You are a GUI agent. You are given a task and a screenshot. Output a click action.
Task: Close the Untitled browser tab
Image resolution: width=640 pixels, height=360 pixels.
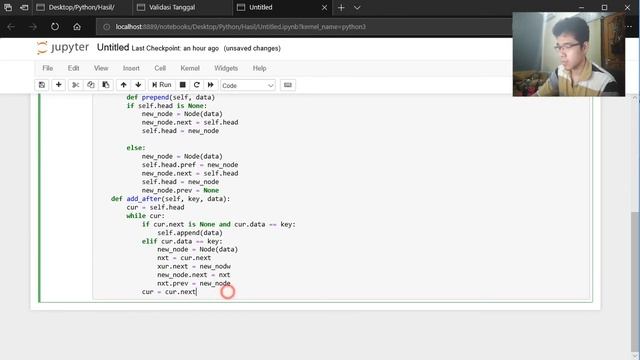pyautogui.click(x=324, y=7)
